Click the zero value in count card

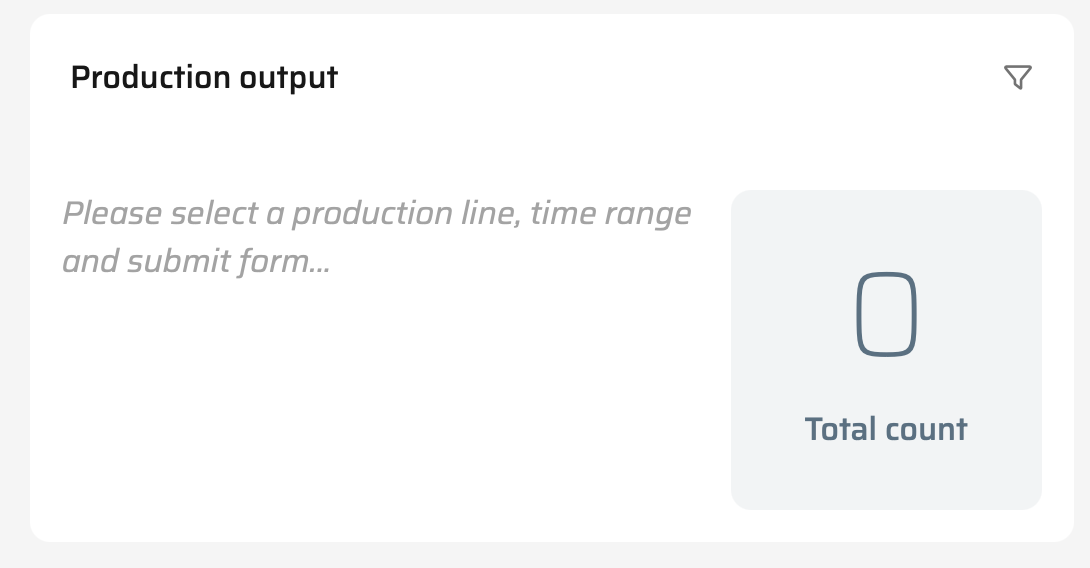(x=886, y=314)
